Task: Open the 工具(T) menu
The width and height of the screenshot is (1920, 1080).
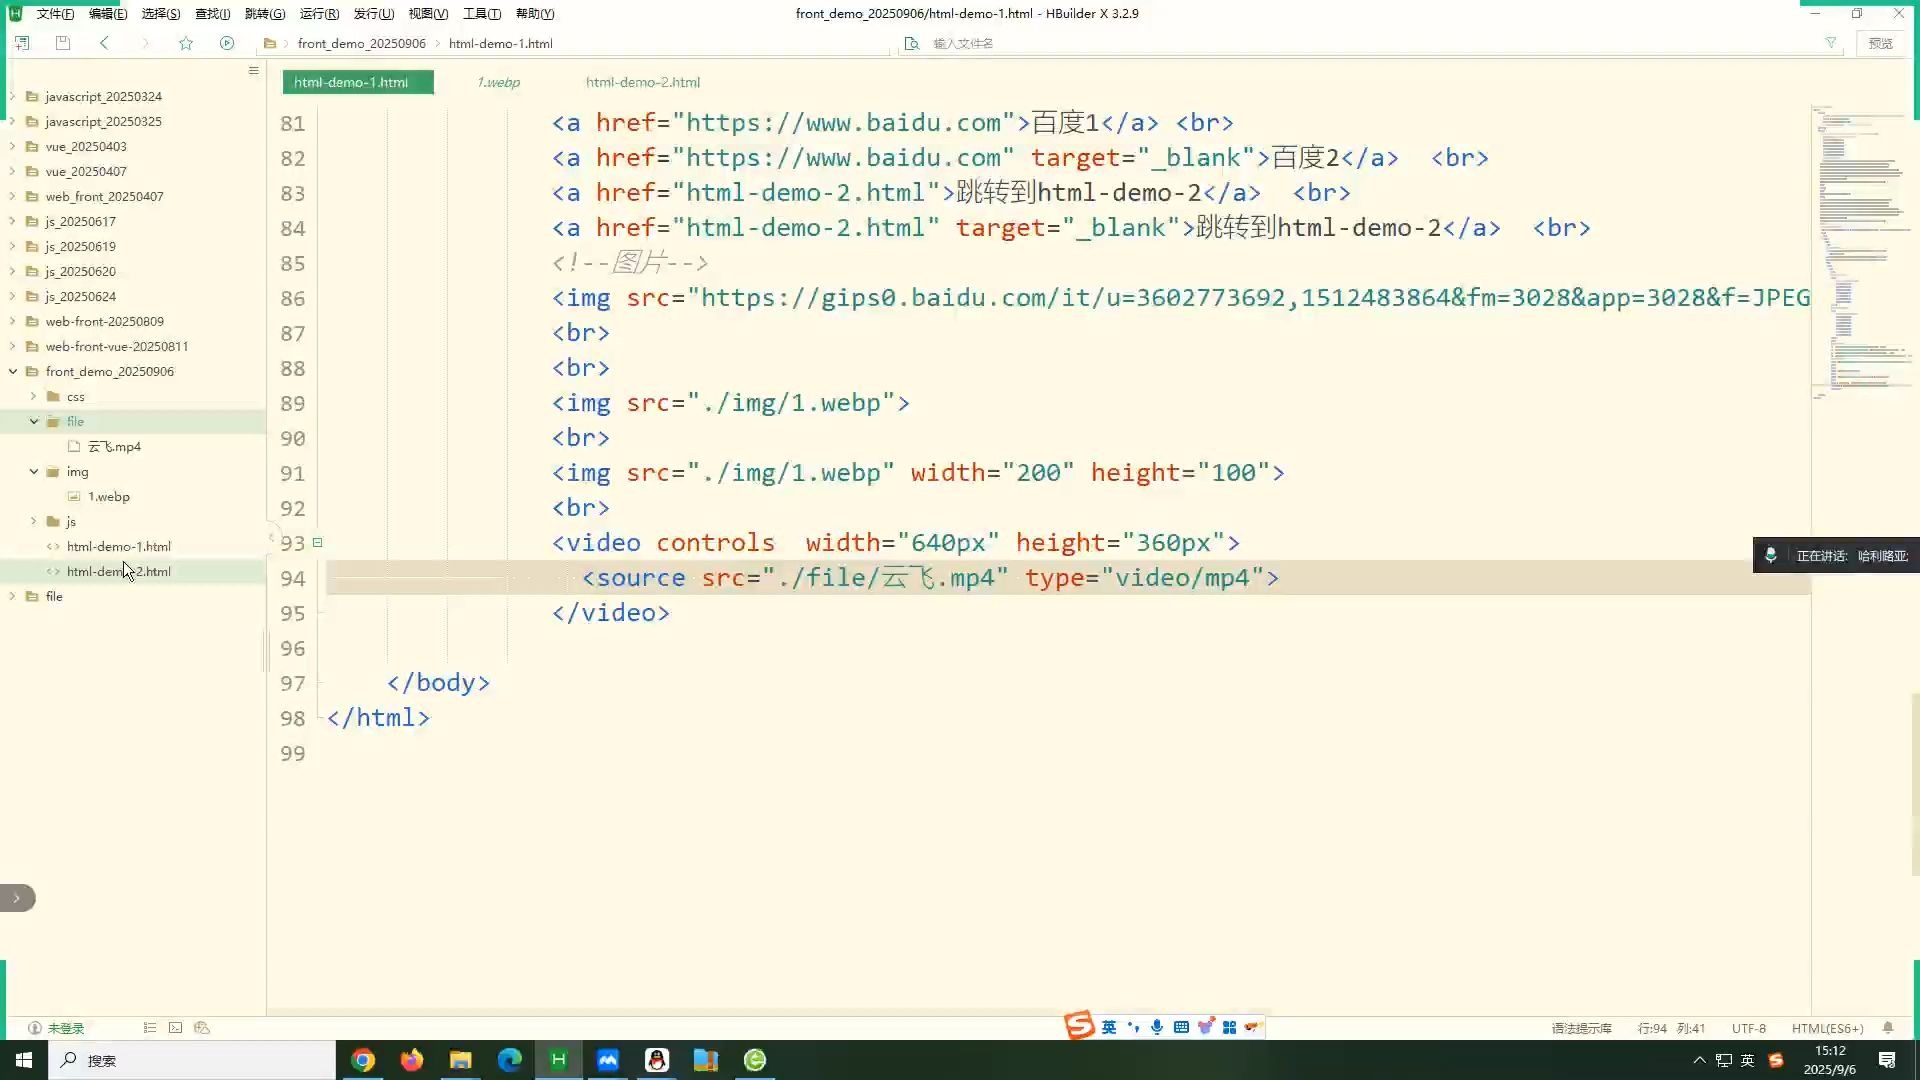Action: [481, 13]
